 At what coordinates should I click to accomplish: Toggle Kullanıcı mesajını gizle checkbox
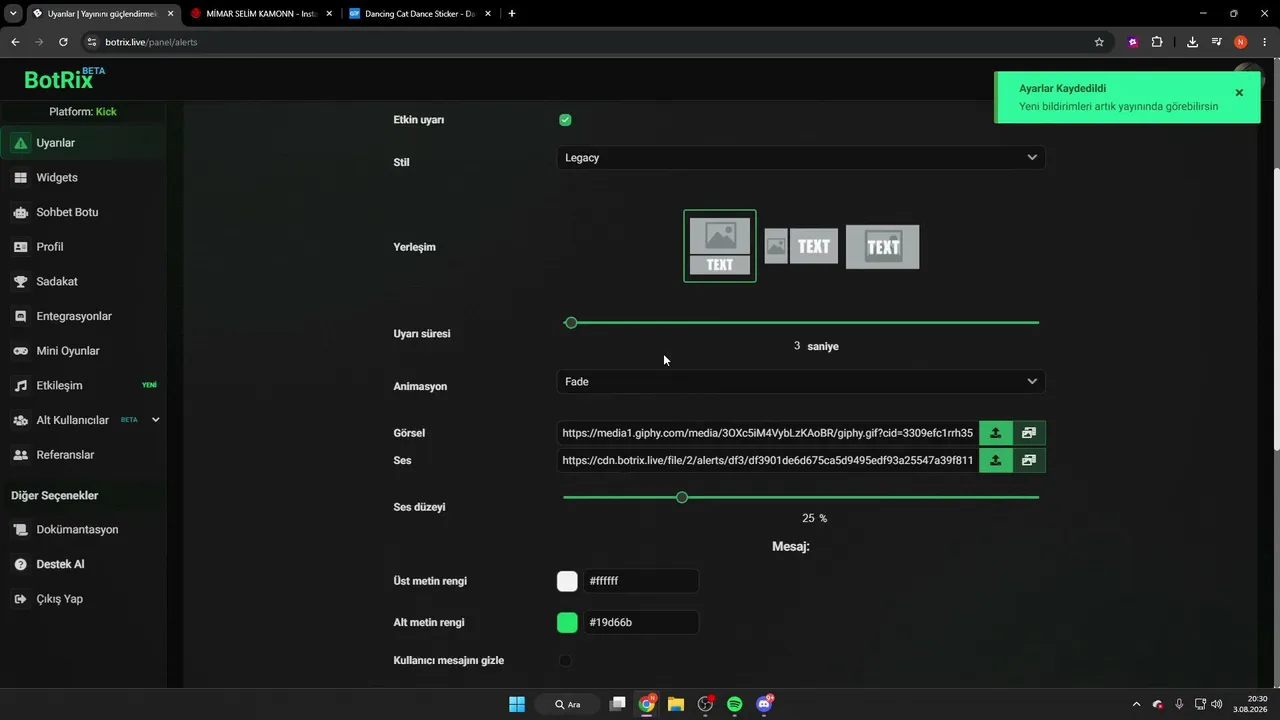565,661
